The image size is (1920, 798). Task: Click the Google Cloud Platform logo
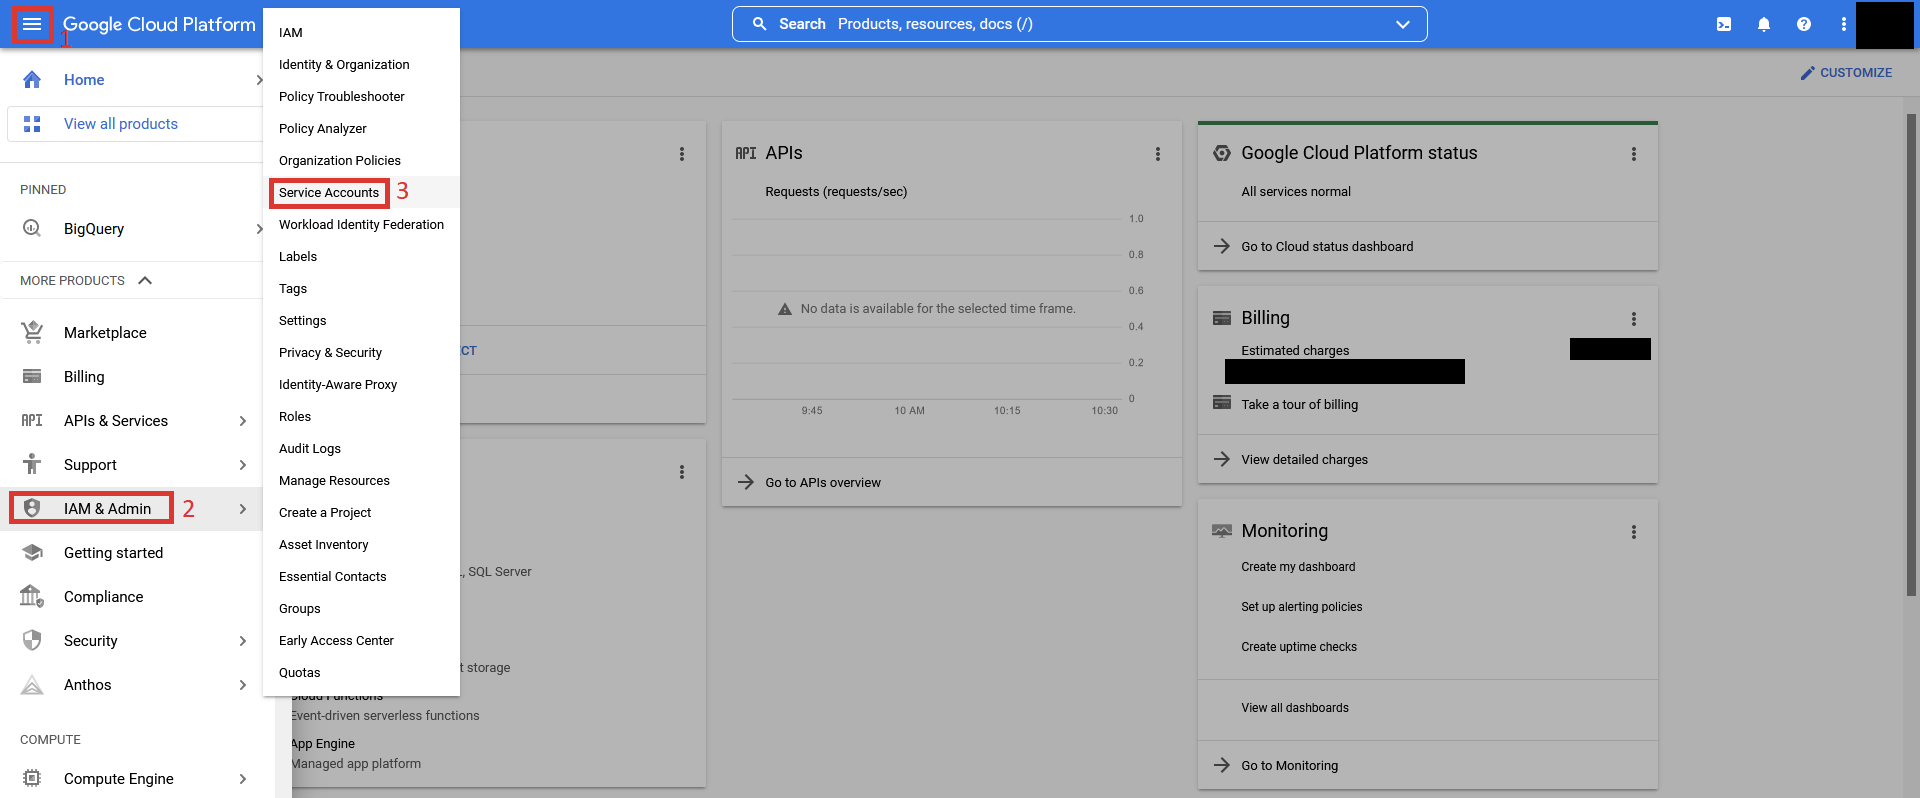click(159, 24)
